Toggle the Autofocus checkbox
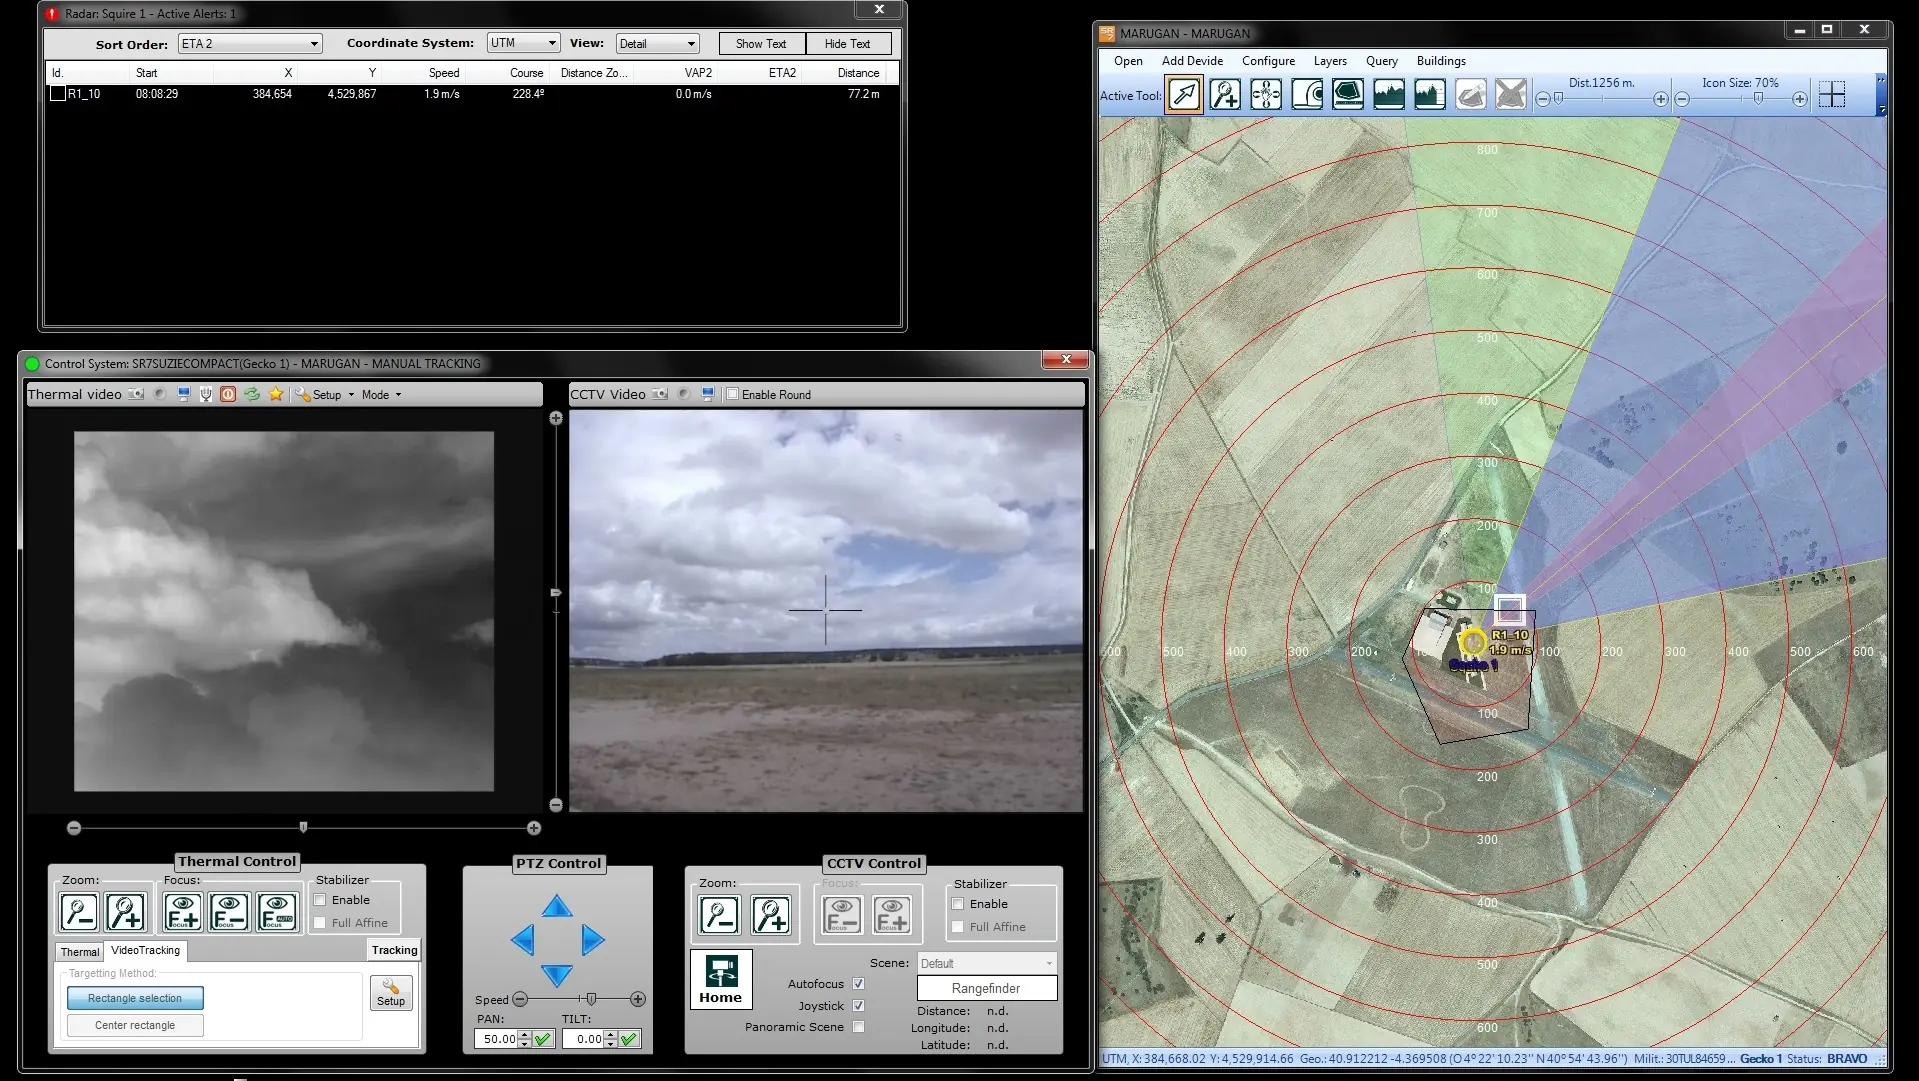 coord(858,984)
